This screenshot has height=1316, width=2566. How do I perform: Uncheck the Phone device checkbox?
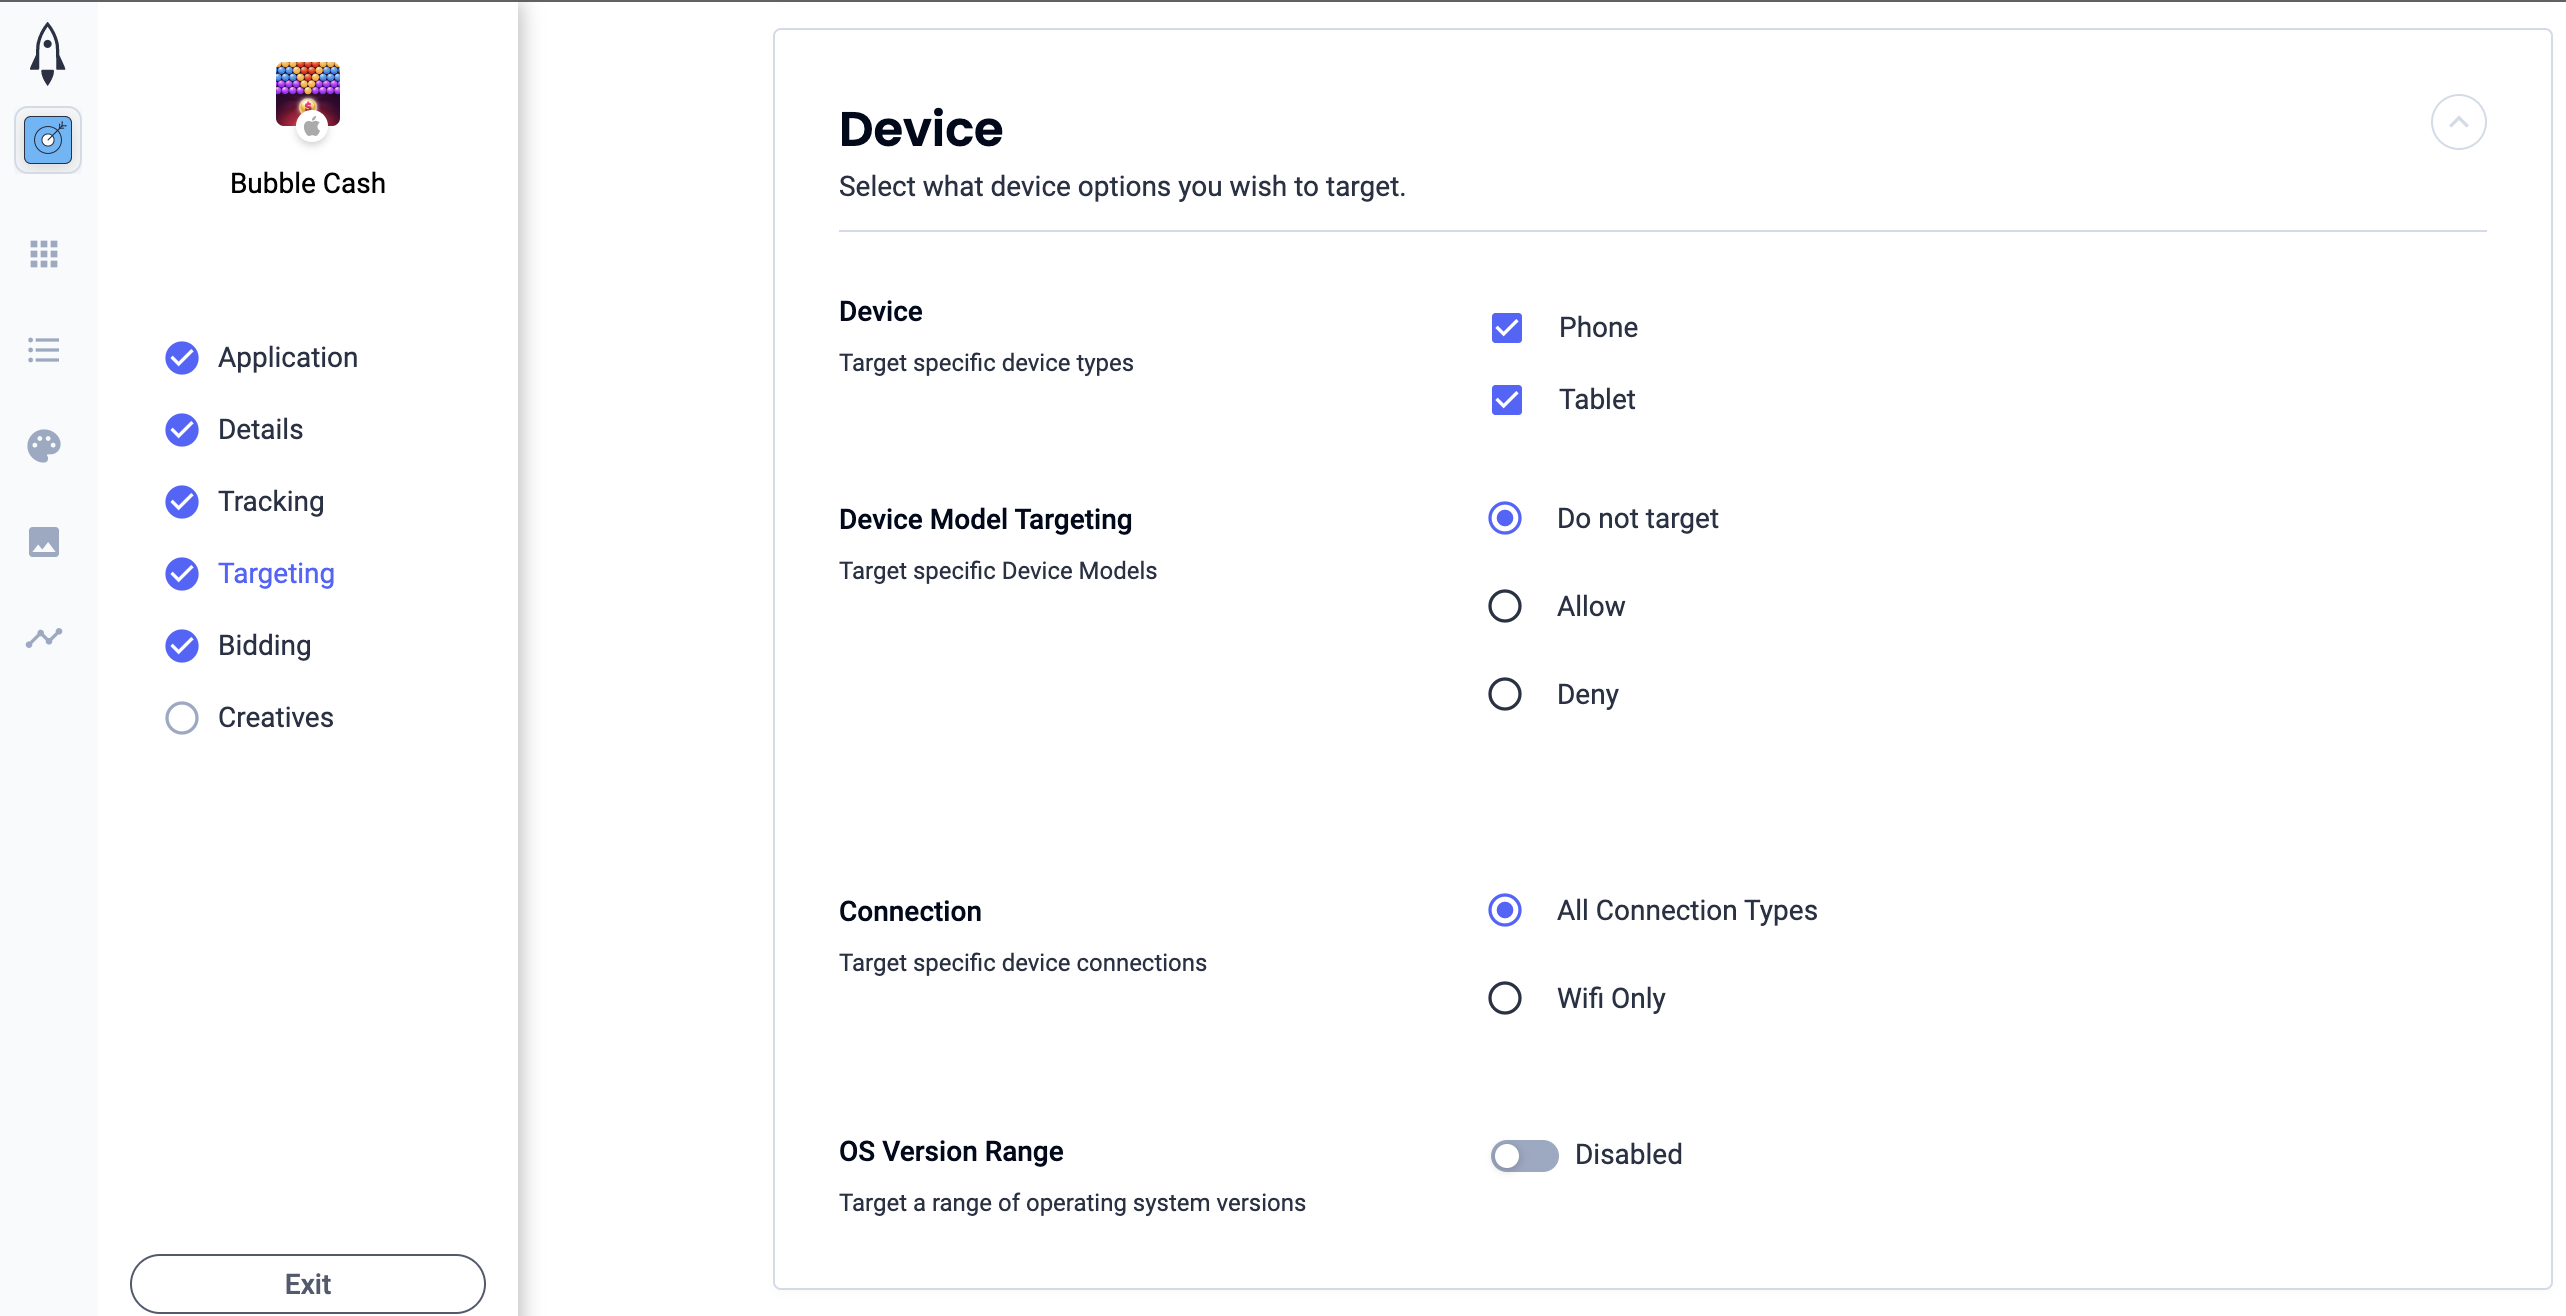[1506, 328]
